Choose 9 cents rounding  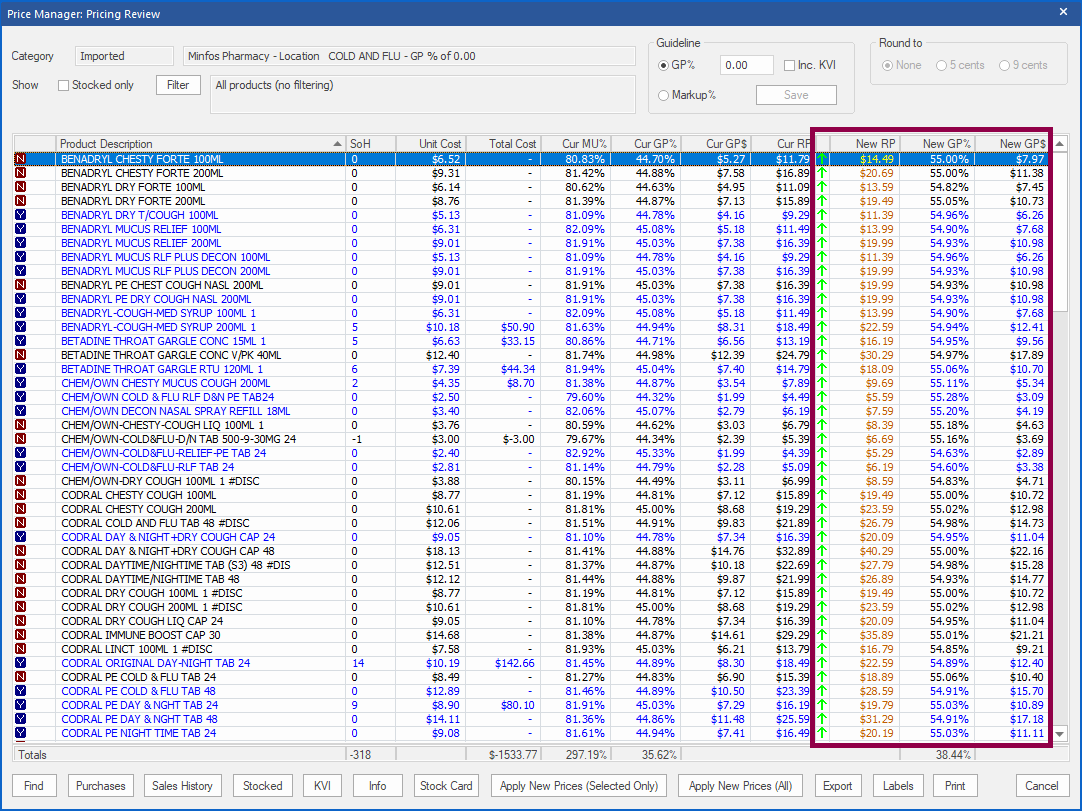tap(1005, 65)
